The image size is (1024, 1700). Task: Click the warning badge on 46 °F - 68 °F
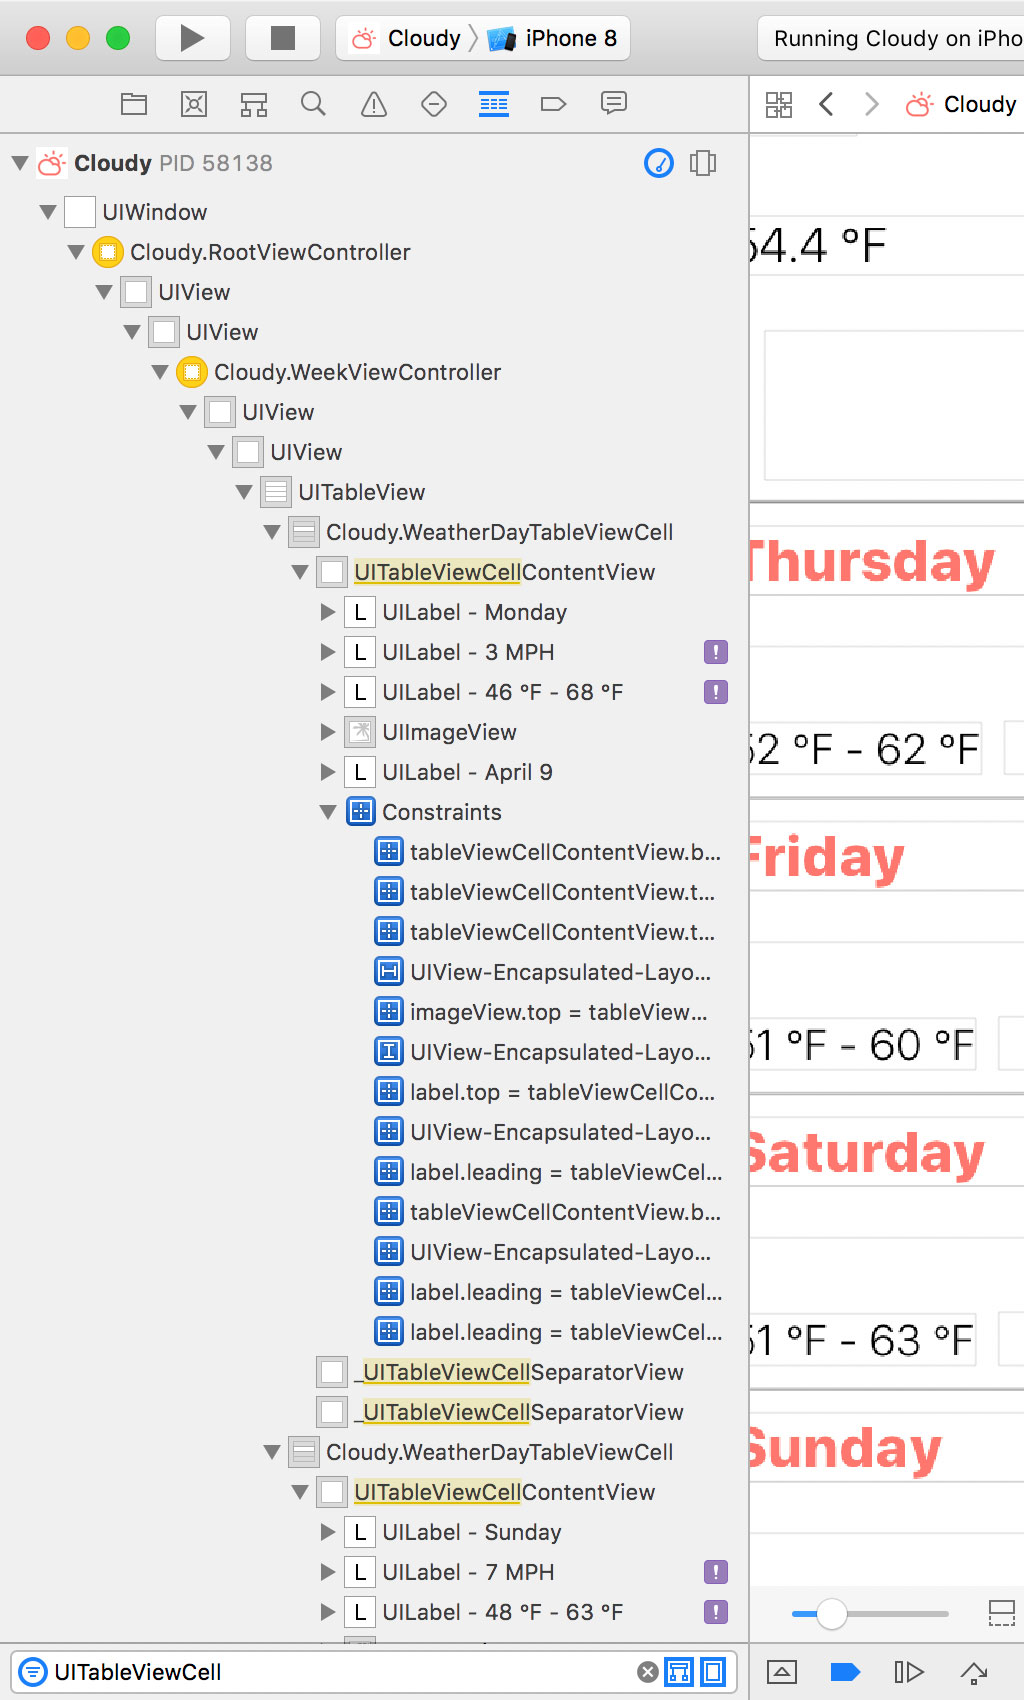(x=716, y=692)
